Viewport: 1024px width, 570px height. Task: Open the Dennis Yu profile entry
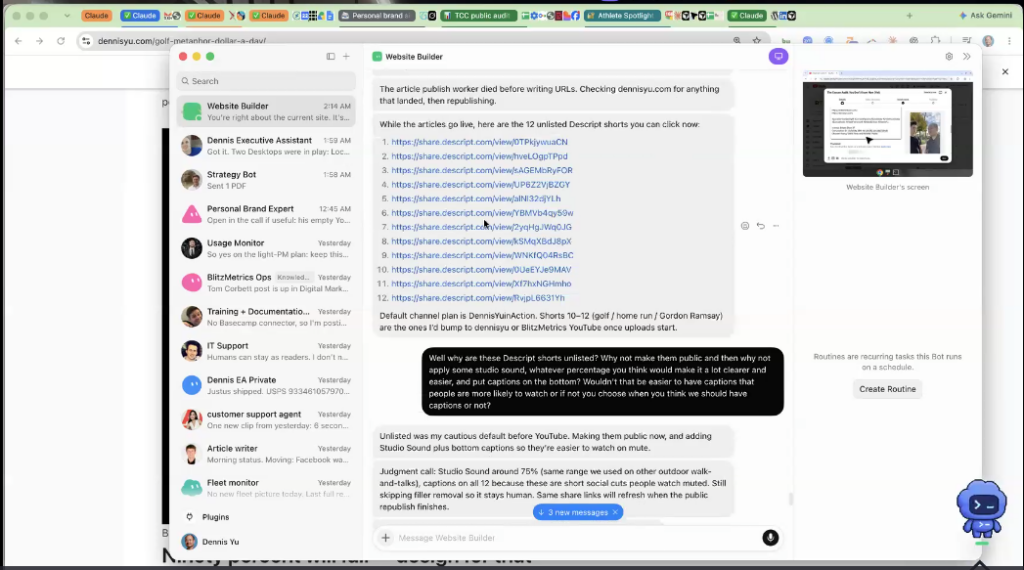point(210,542)
